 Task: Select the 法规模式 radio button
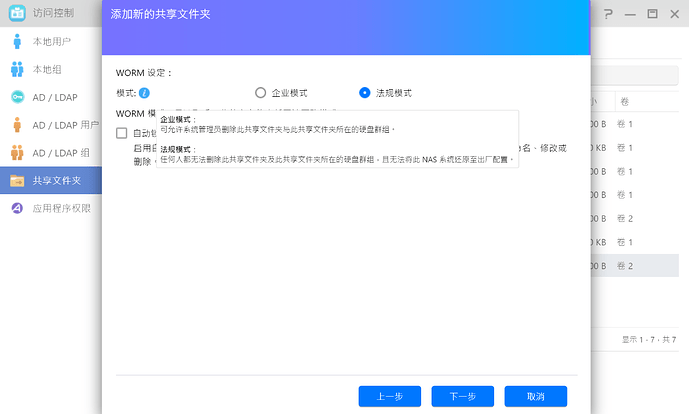pyautogui.click(x=365, y=93)
